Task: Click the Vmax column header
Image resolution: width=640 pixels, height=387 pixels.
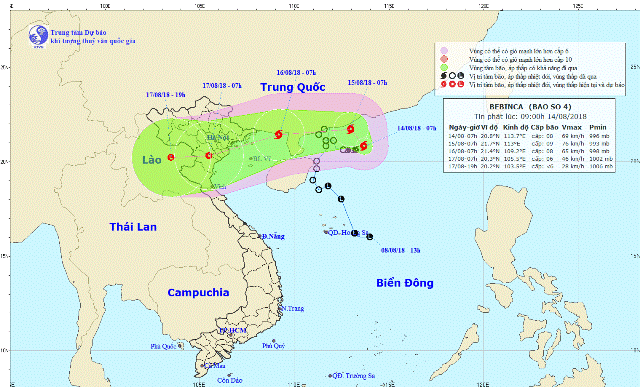Action: [x=571, y=127]
